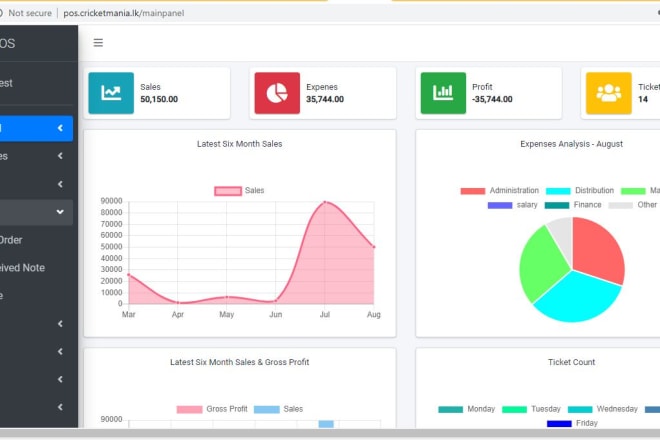Click the 'Latest Six Month Sales' chart title

tap(240, 144)
